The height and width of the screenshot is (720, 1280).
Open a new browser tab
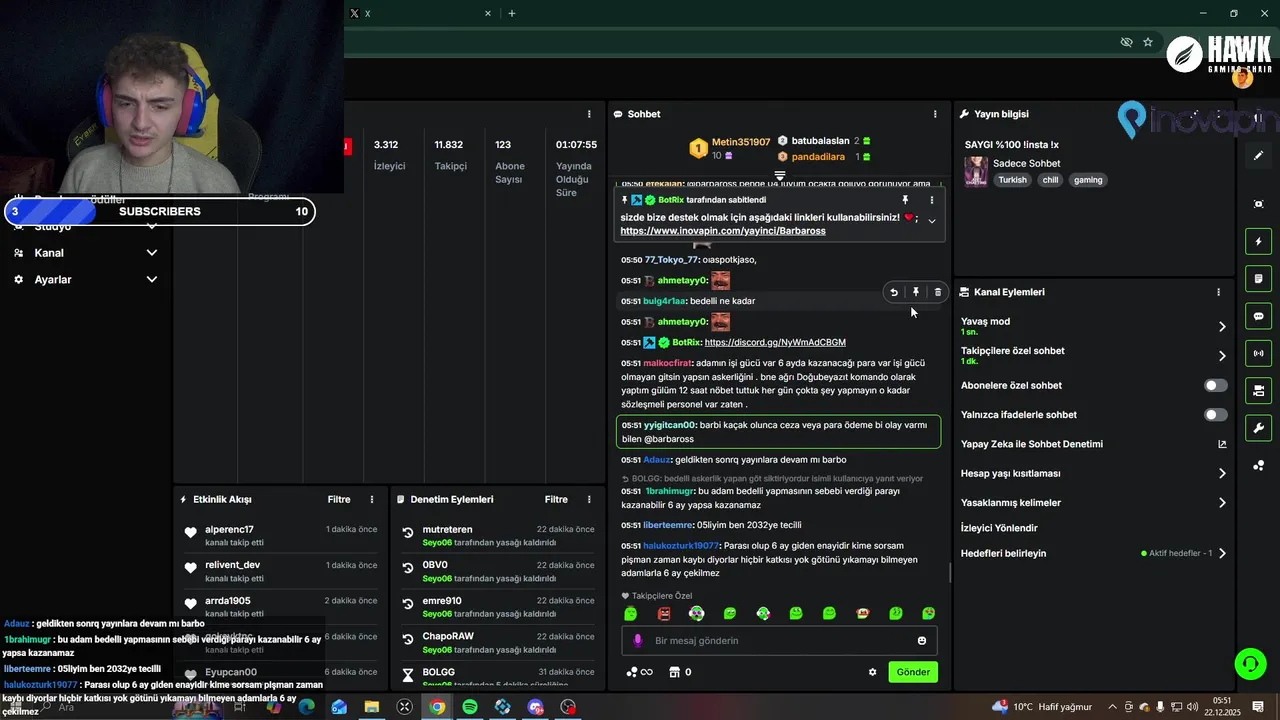point(512,13)
